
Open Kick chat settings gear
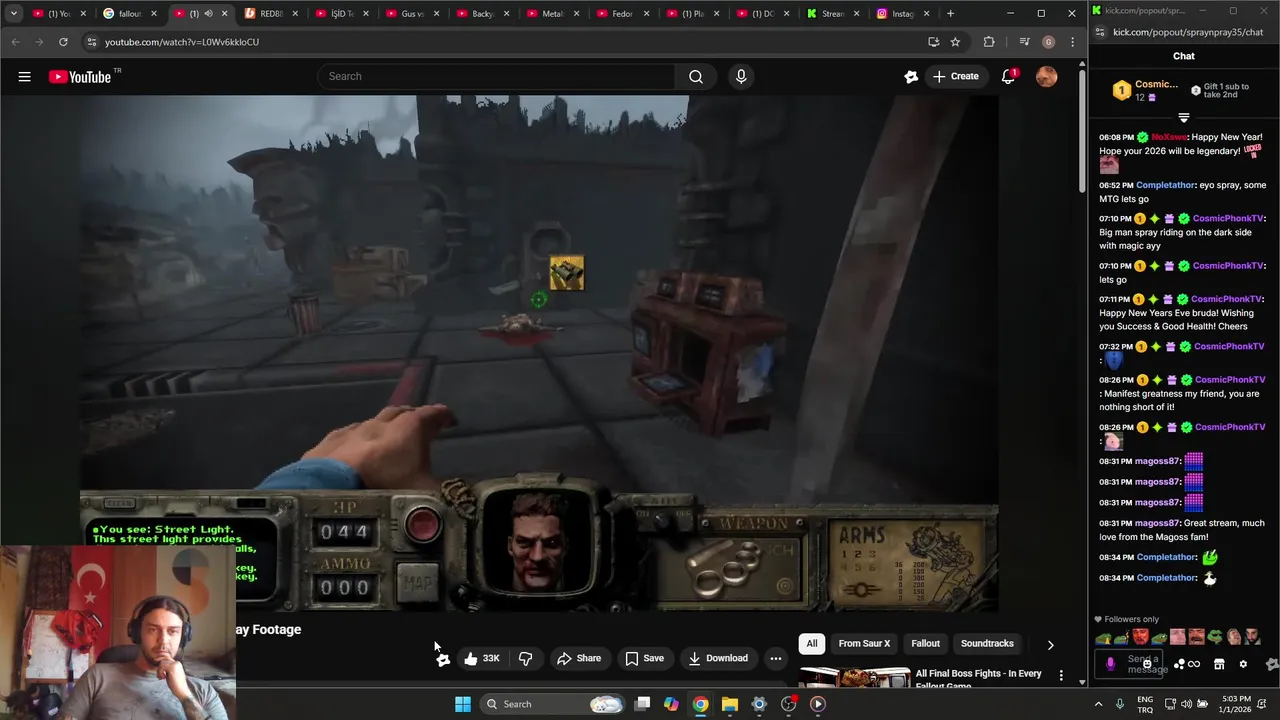1243,664
